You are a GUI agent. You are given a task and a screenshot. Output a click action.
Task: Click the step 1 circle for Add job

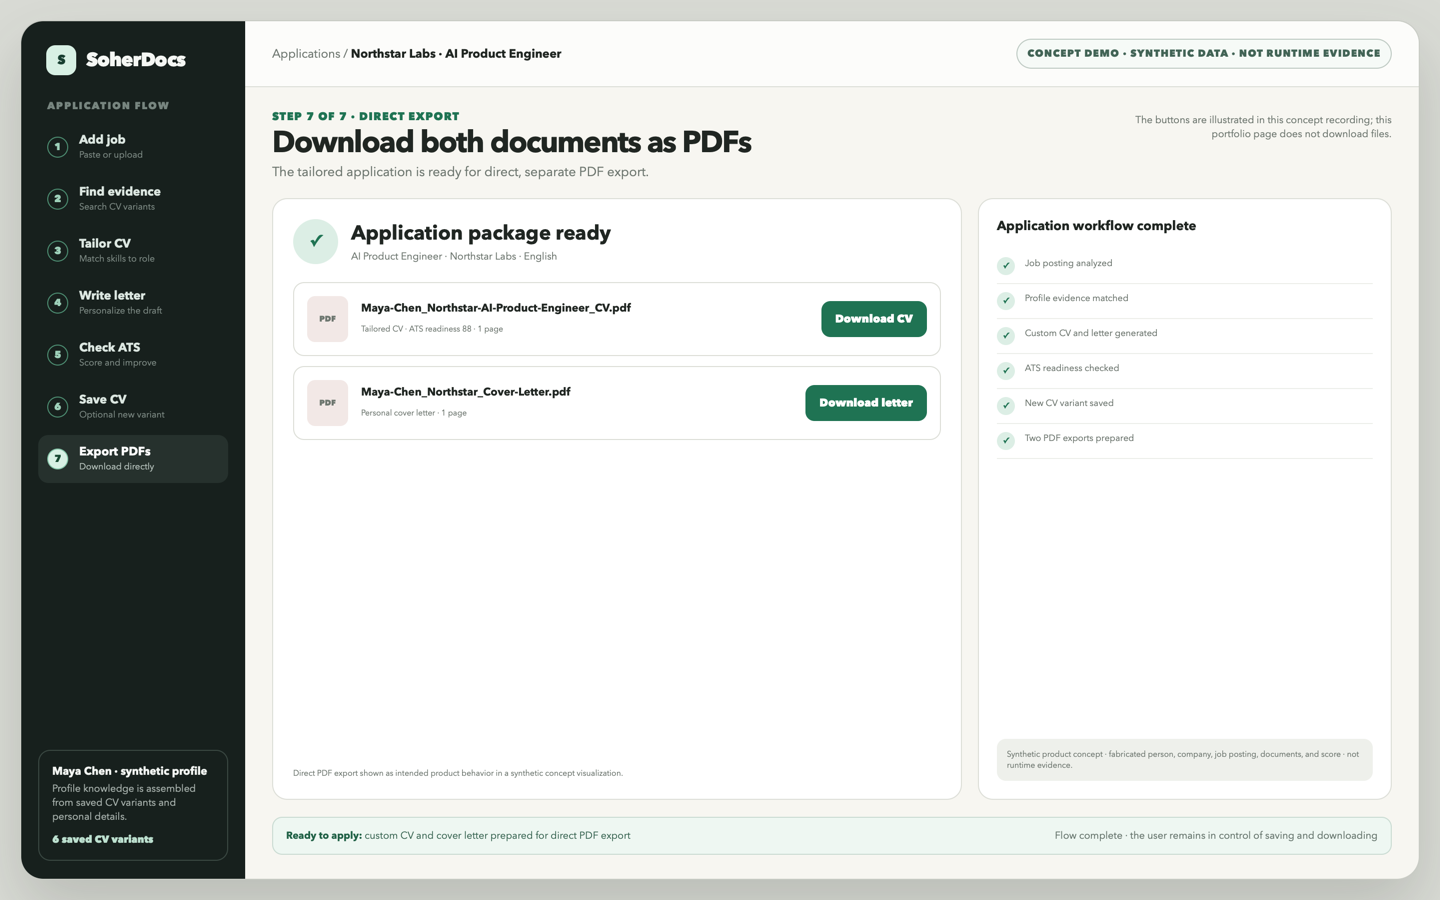click(x=58, y=147)
